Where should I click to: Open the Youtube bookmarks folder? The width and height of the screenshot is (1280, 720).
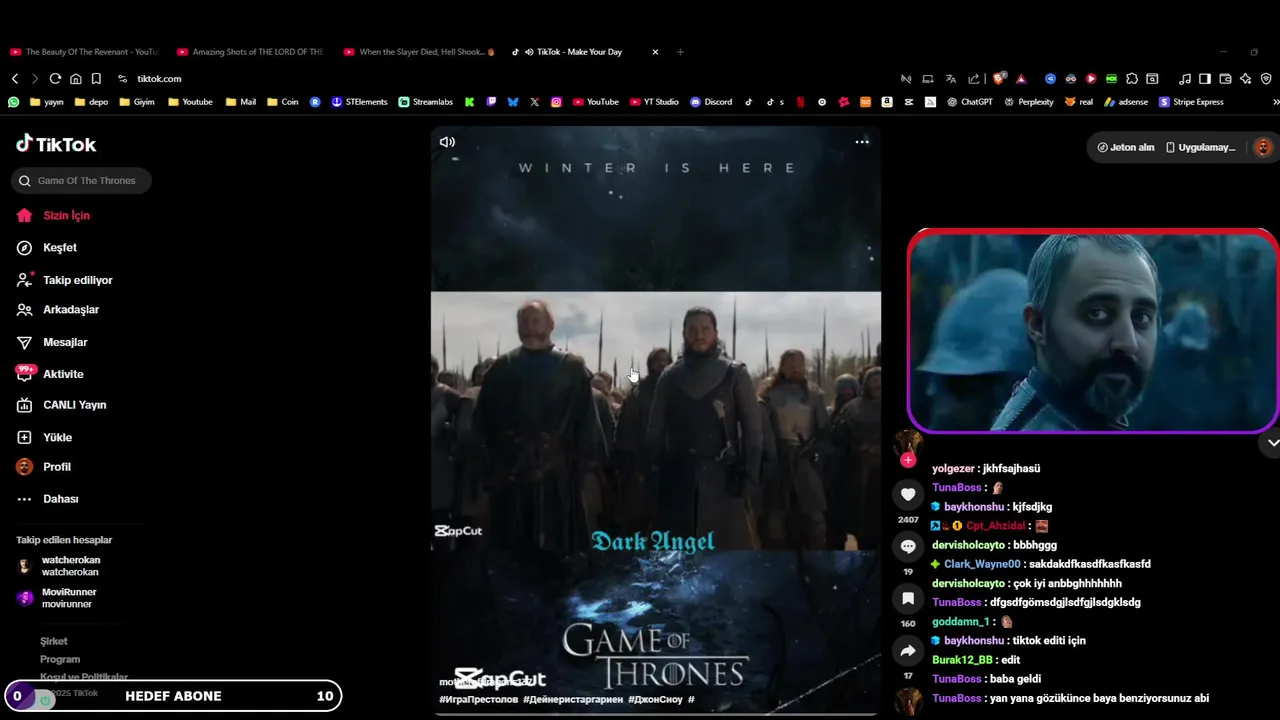(x=190, y=102)
